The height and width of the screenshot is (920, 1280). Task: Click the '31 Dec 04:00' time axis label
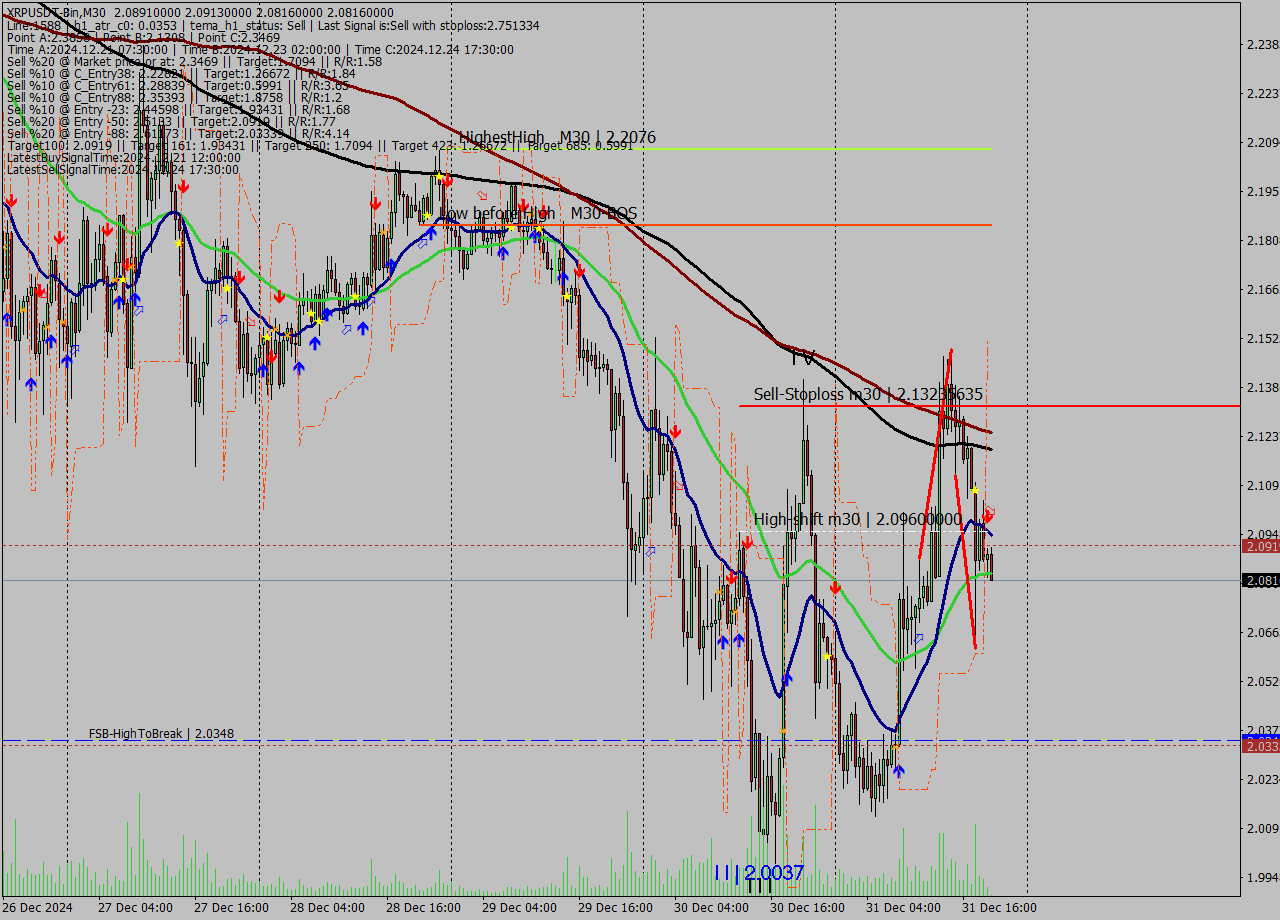point(903,908)
